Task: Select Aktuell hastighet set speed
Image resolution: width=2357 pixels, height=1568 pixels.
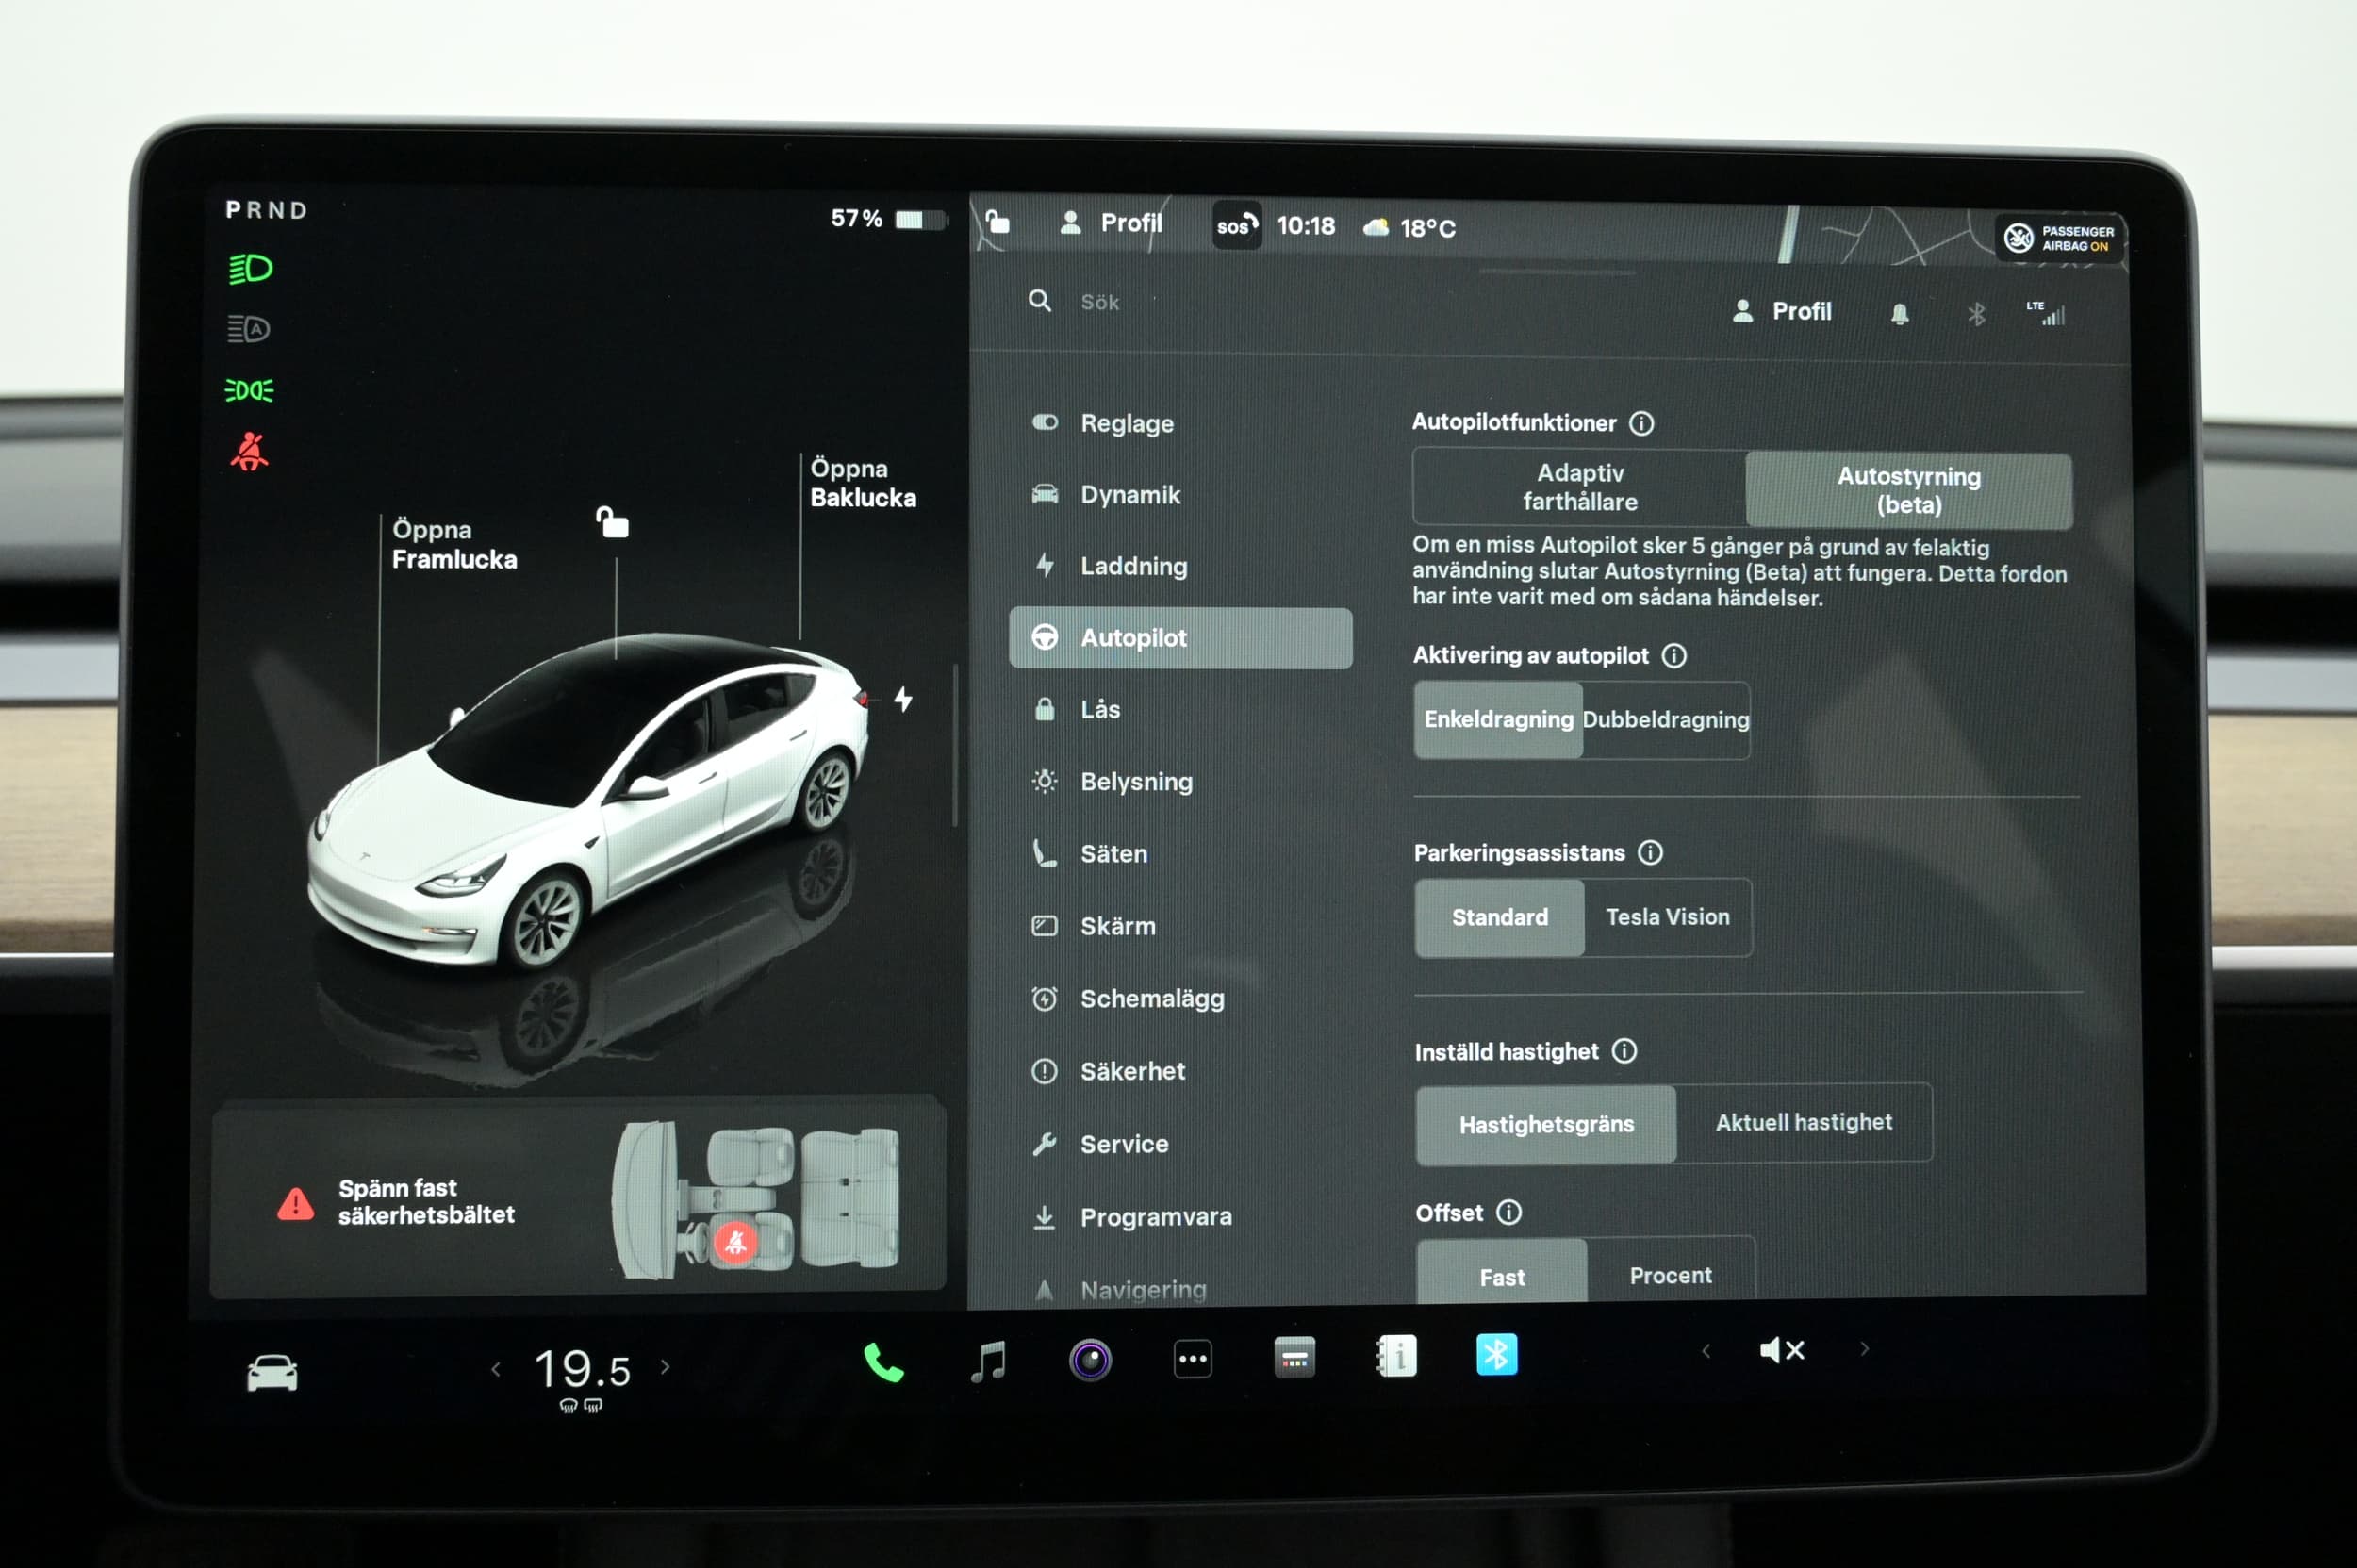Action: tap(1804, 1123)
